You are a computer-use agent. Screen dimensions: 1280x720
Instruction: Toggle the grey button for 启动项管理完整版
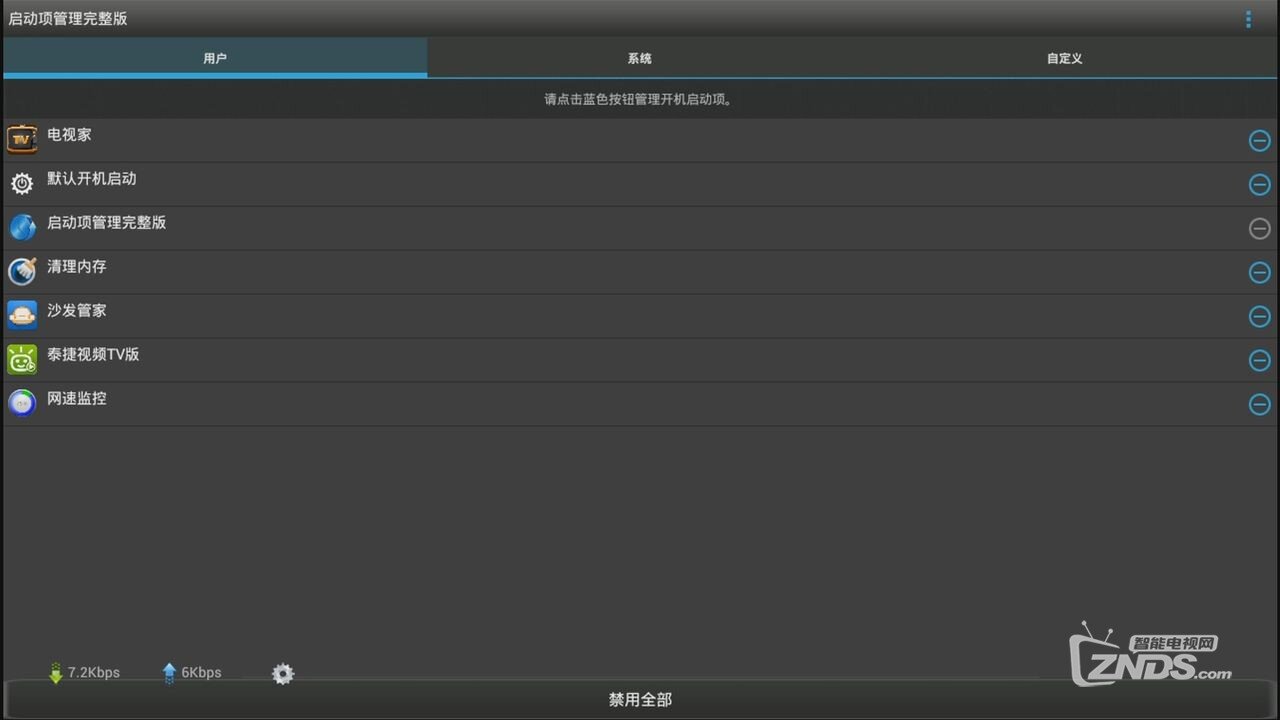(1260, 229)
